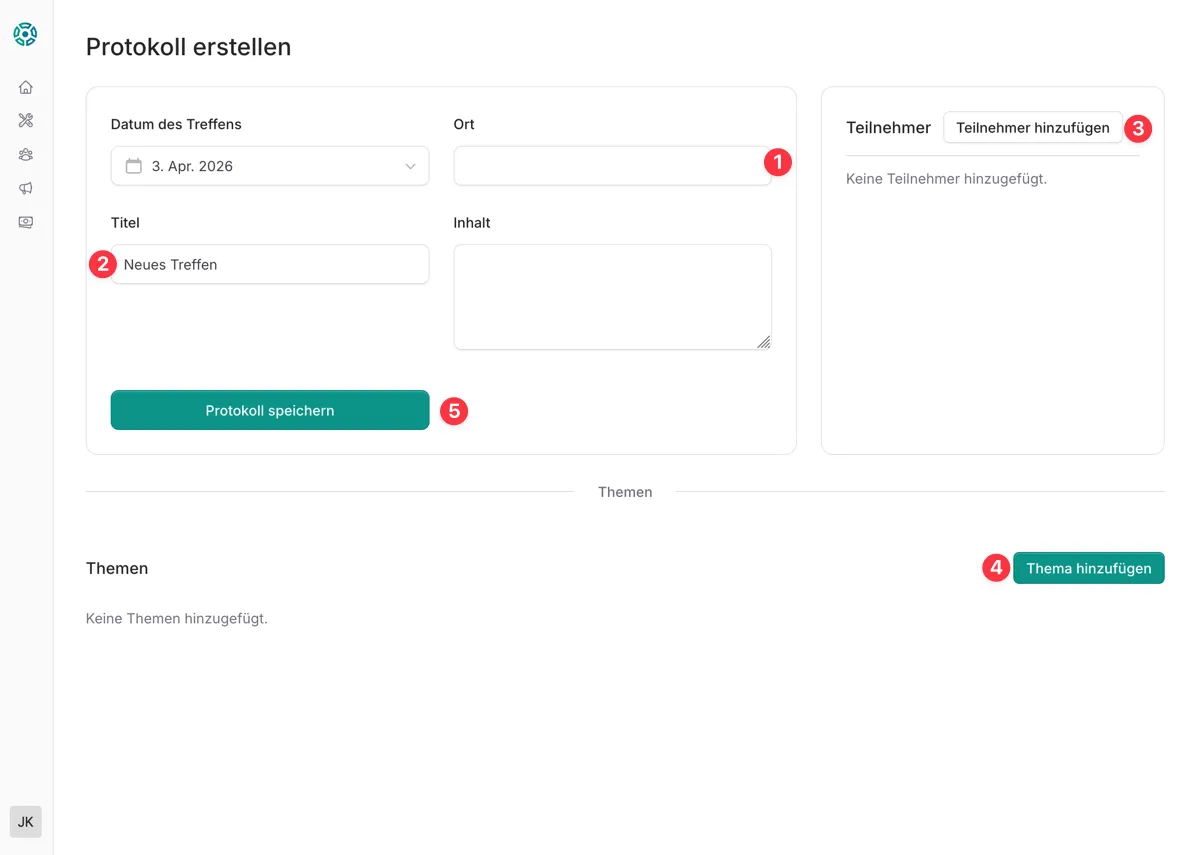Viewport: 1193px width, 855px height.
Task: Click the red marker number 1
Action: [777, 160]
